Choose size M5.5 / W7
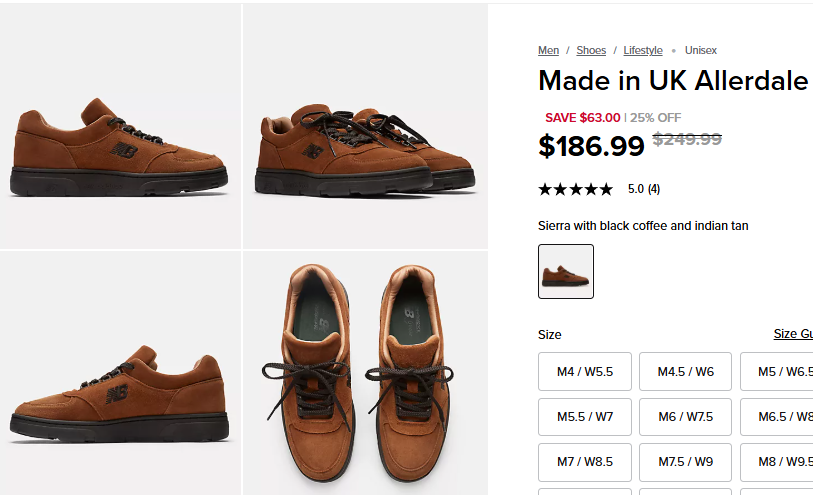The height and width of the screenshot is (495, 813). [x=585, y=417]
